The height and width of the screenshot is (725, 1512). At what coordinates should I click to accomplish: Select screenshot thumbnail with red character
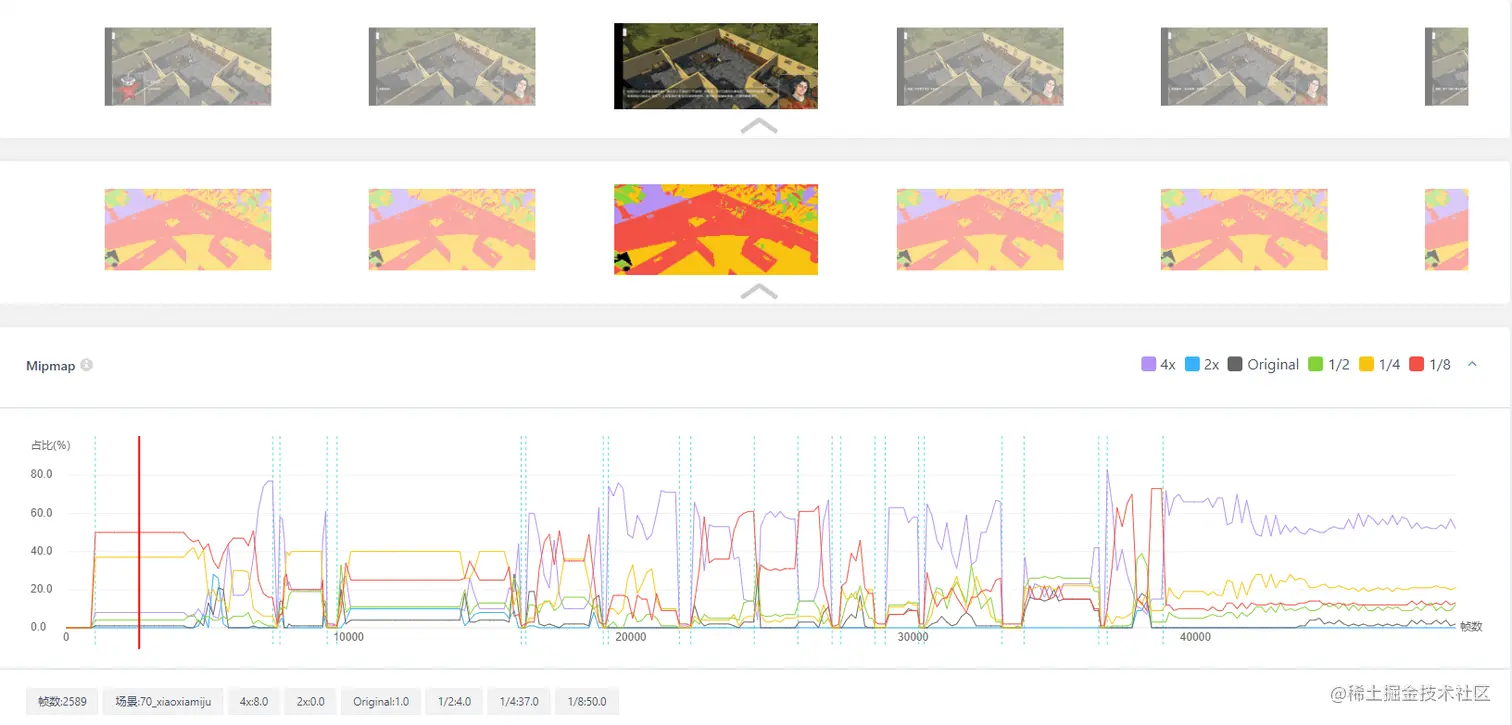188,66
